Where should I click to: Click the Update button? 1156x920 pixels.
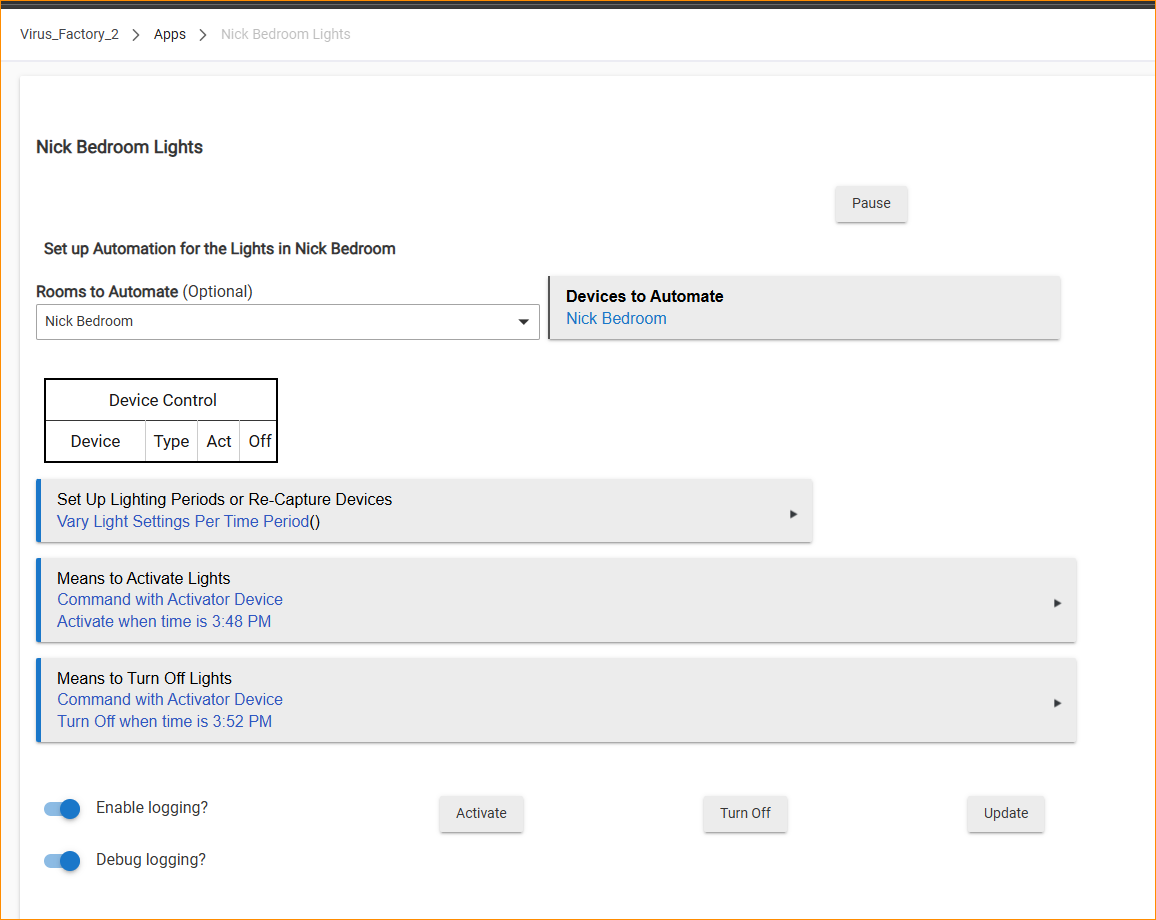[1005, 813]
